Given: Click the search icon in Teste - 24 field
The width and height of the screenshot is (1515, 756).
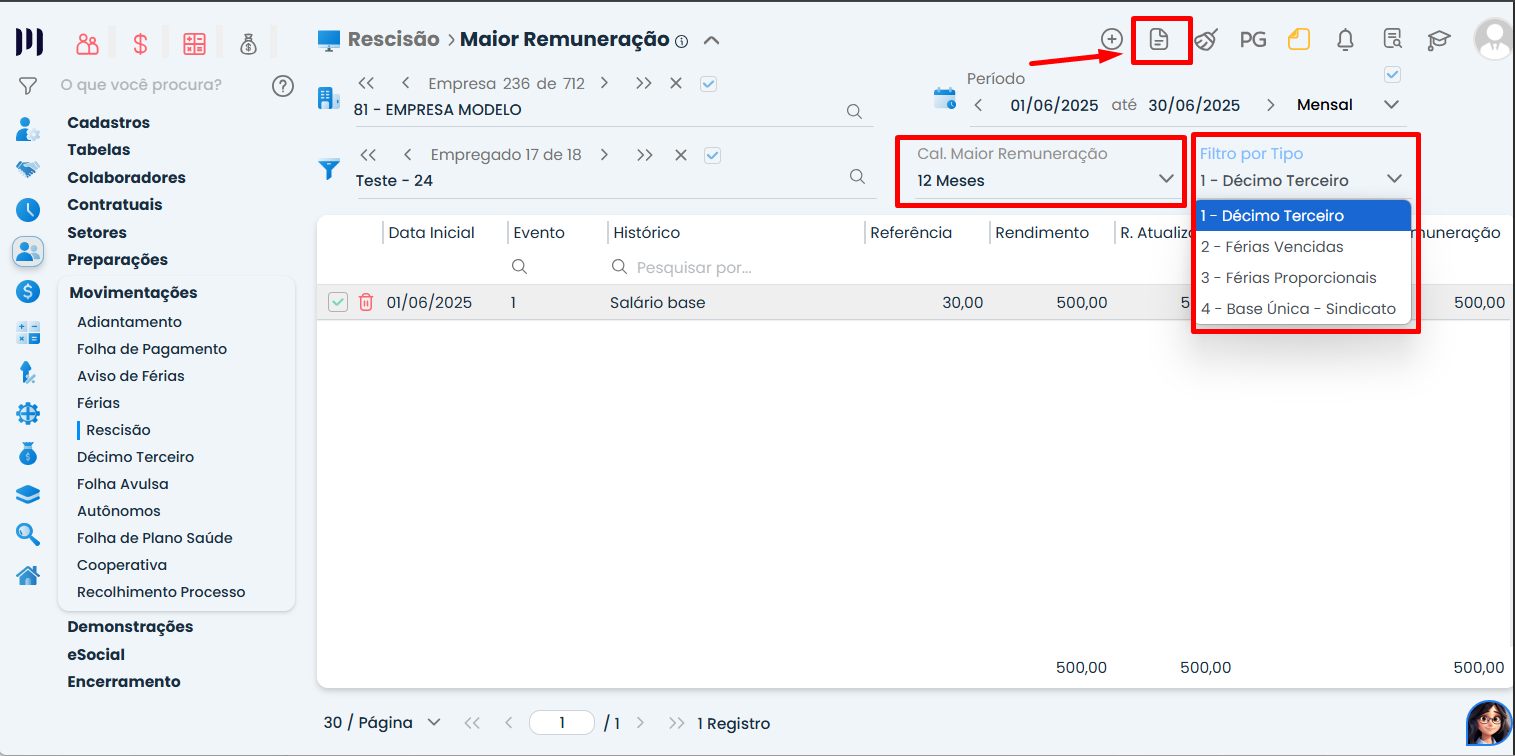Looking at the screenshot, I should pyautogui.click(x=857, y=176).
